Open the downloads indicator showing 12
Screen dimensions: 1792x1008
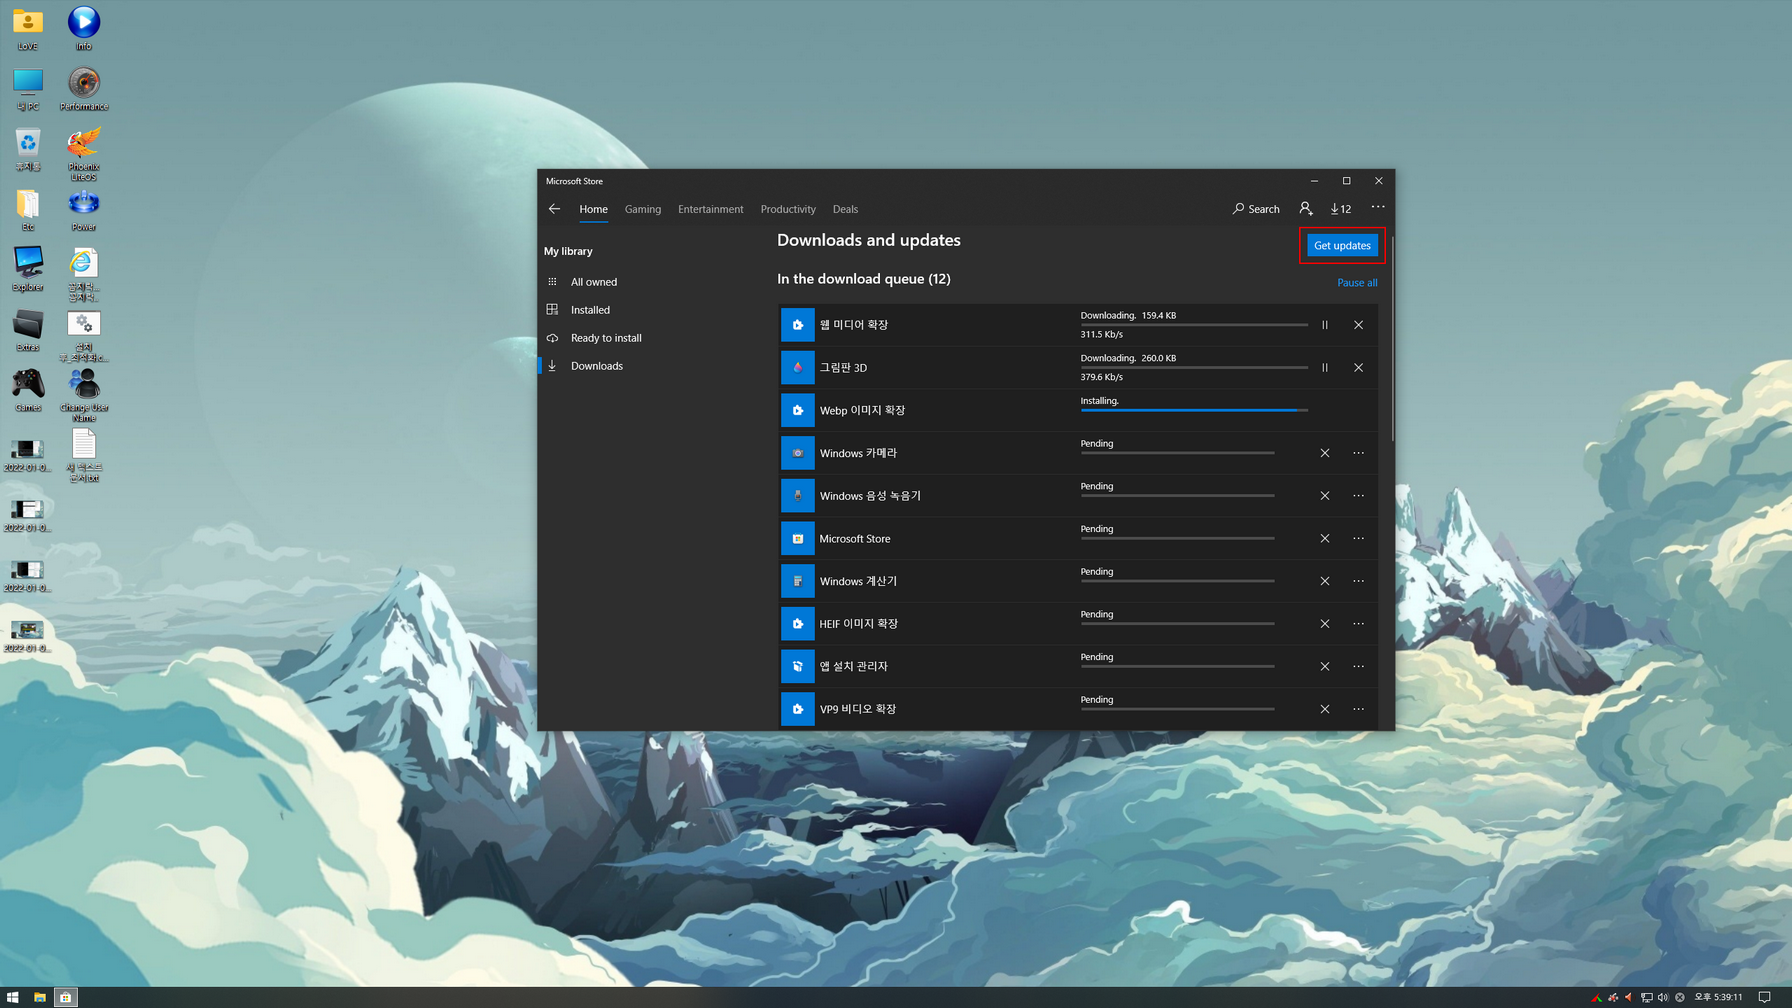(x=1341, y=209)
